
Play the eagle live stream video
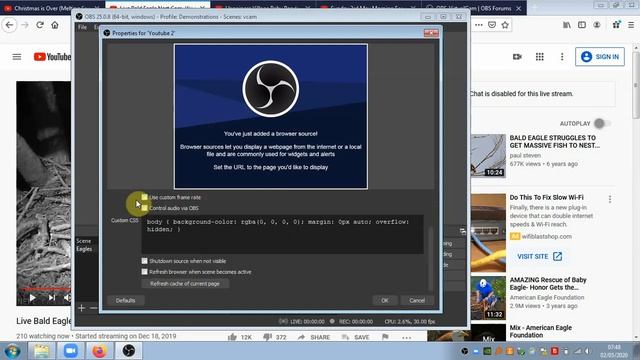32,298
